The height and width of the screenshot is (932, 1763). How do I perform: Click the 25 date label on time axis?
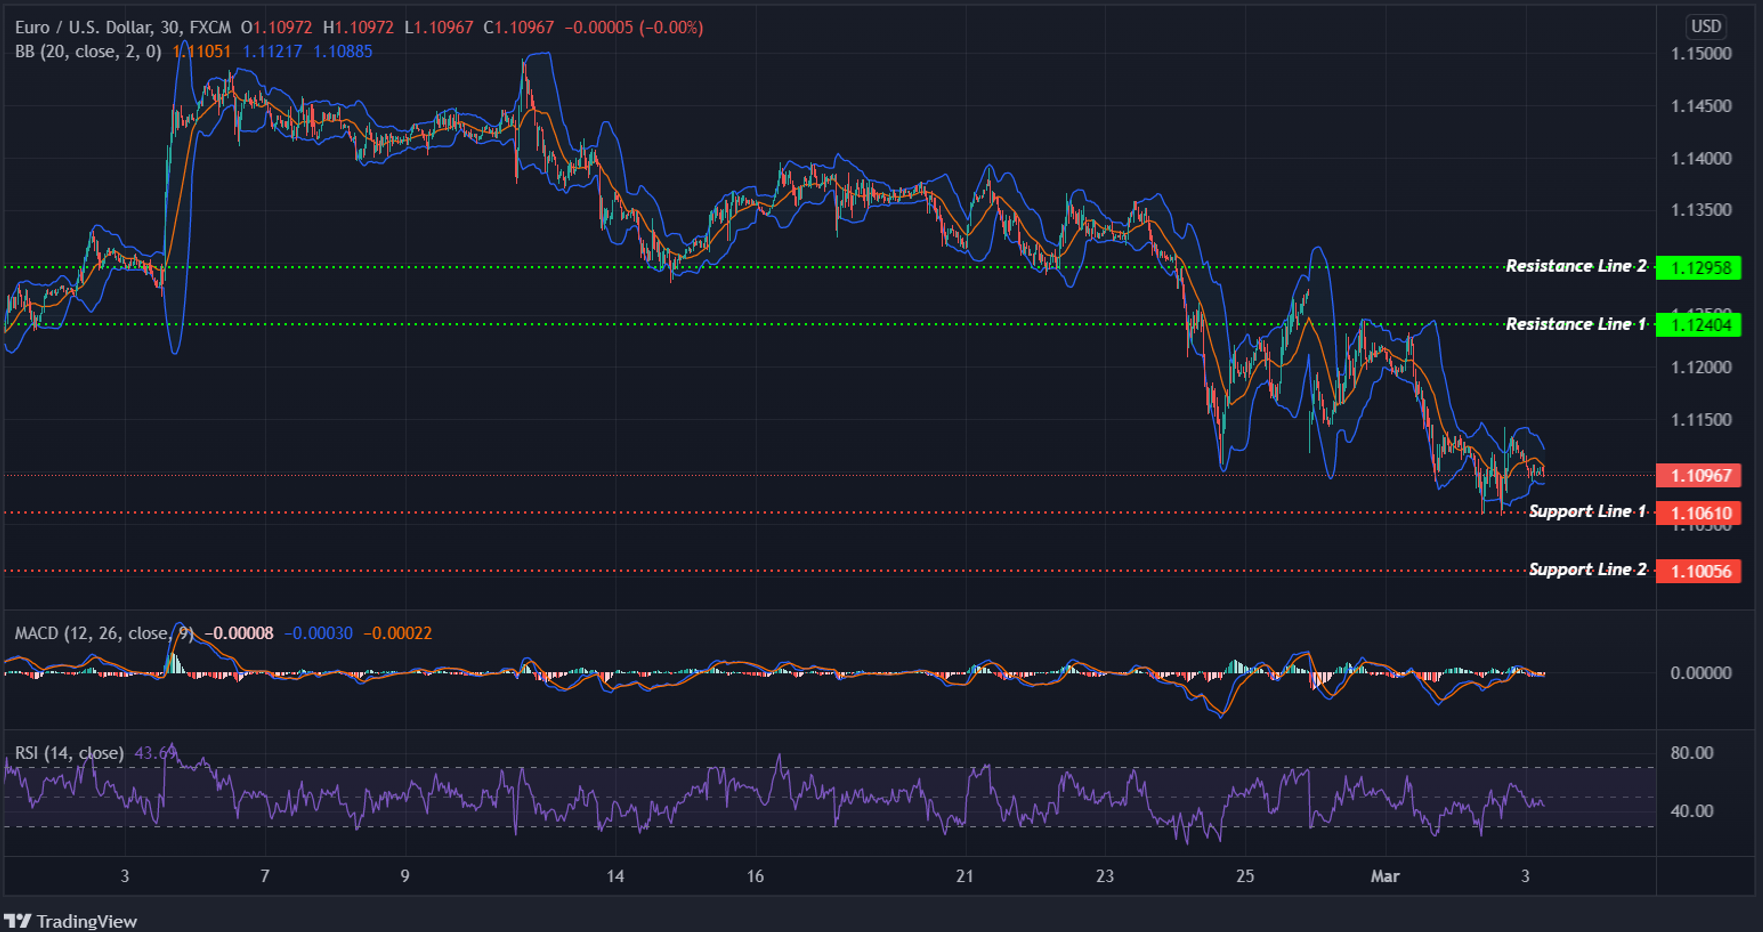1245,875
